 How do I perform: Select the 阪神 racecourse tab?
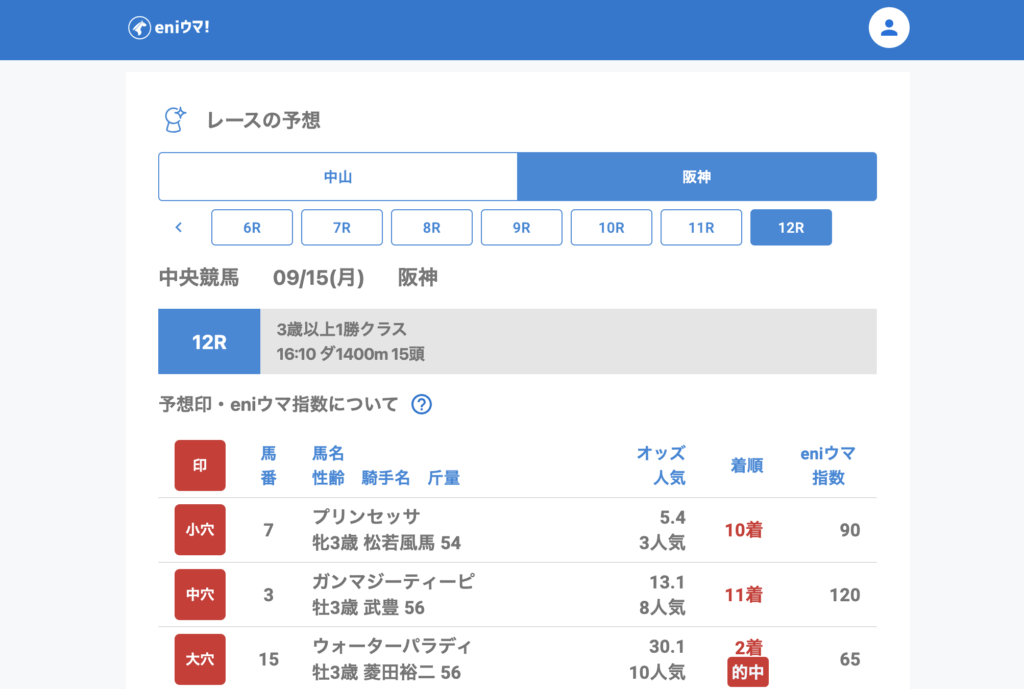coord(697,177)
